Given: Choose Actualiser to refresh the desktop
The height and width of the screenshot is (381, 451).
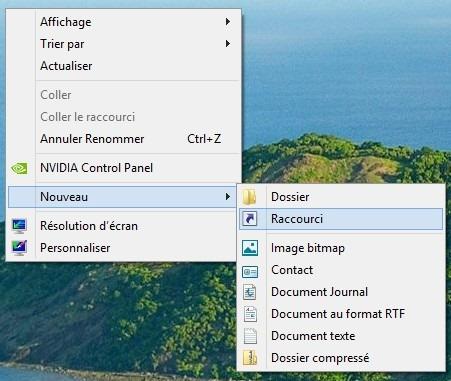Looking at the screenshot, I should click(124, 66).
